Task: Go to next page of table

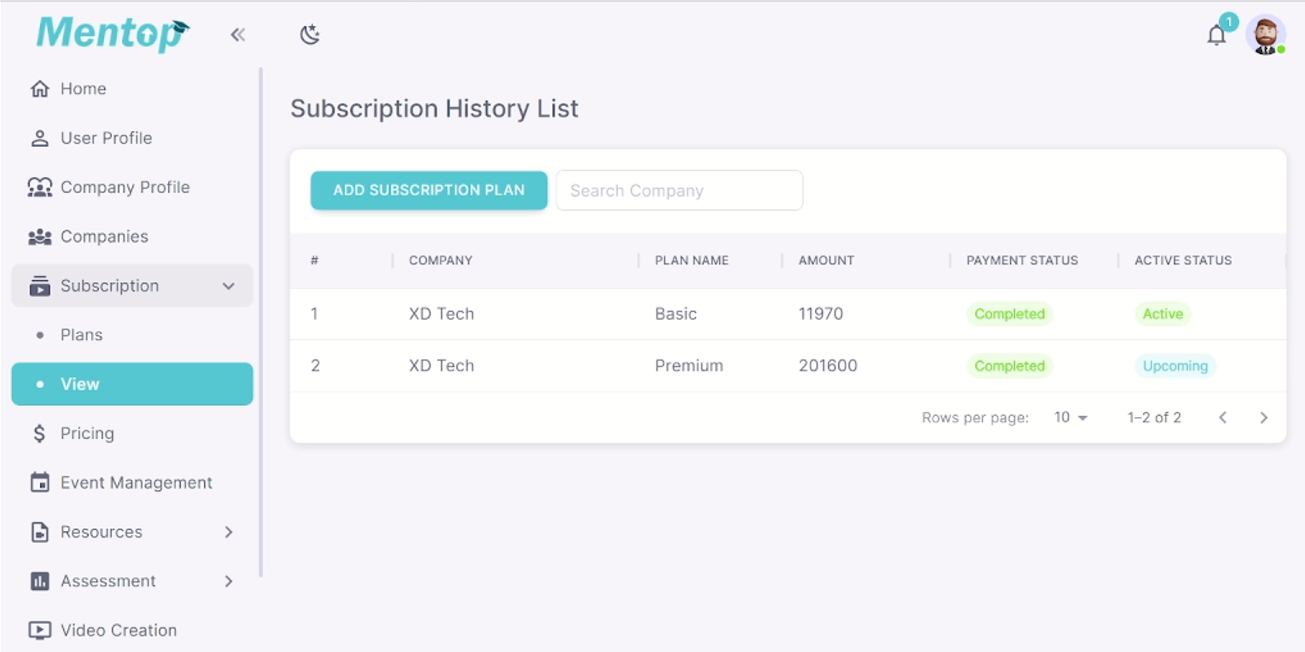Action: tap(1264, 417)
